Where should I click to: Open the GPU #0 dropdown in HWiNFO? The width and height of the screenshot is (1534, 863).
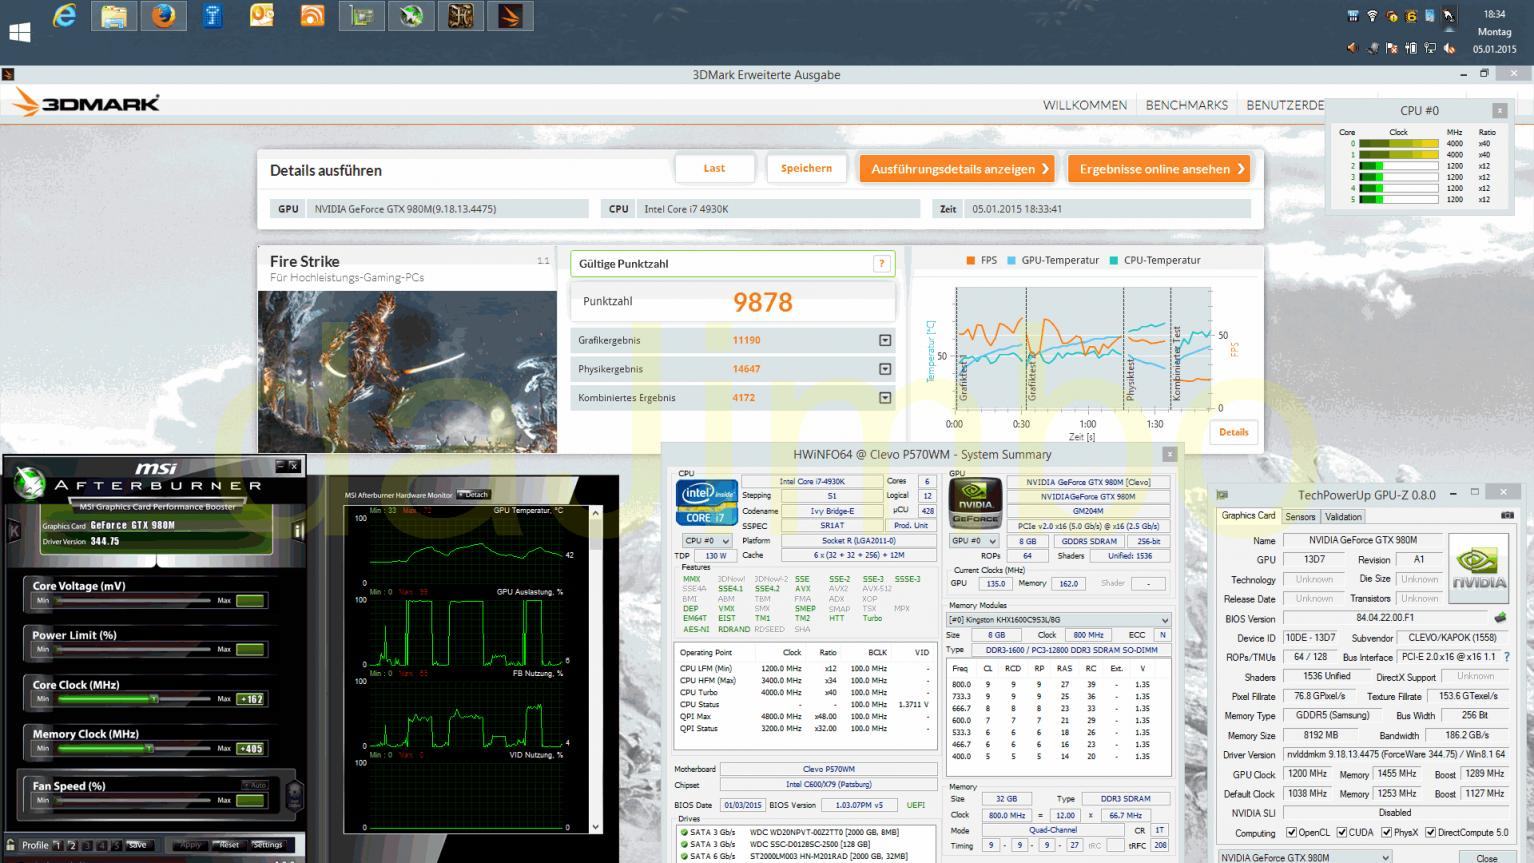(973, 541)
